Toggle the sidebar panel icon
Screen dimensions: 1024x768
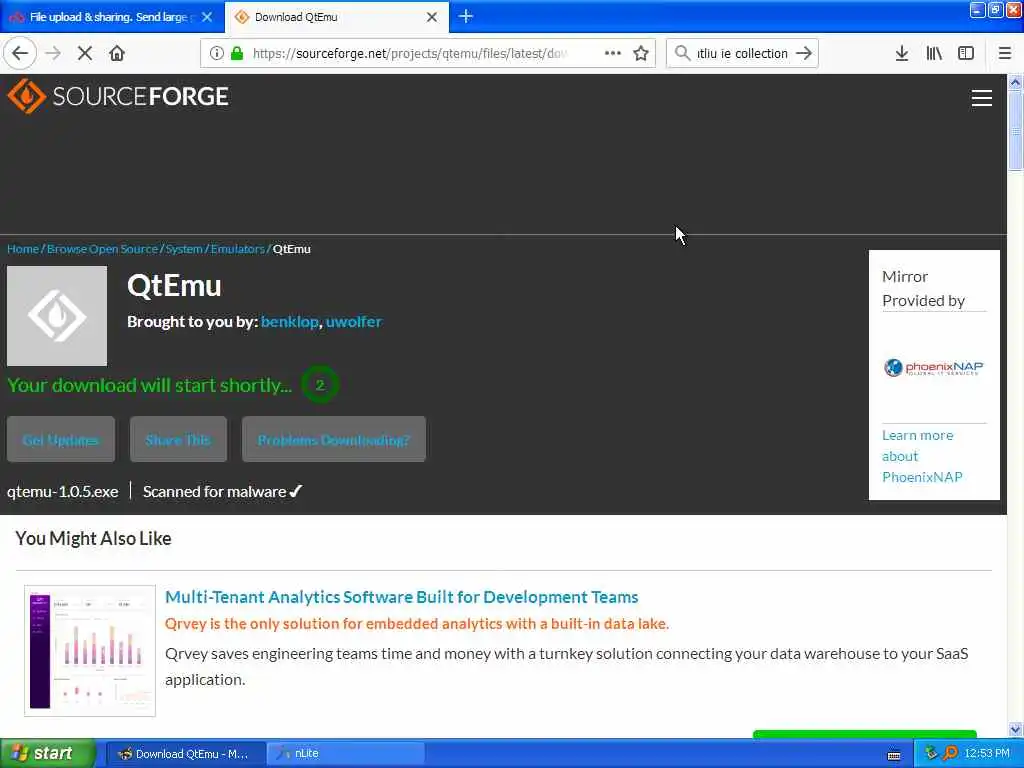[966, 53]
